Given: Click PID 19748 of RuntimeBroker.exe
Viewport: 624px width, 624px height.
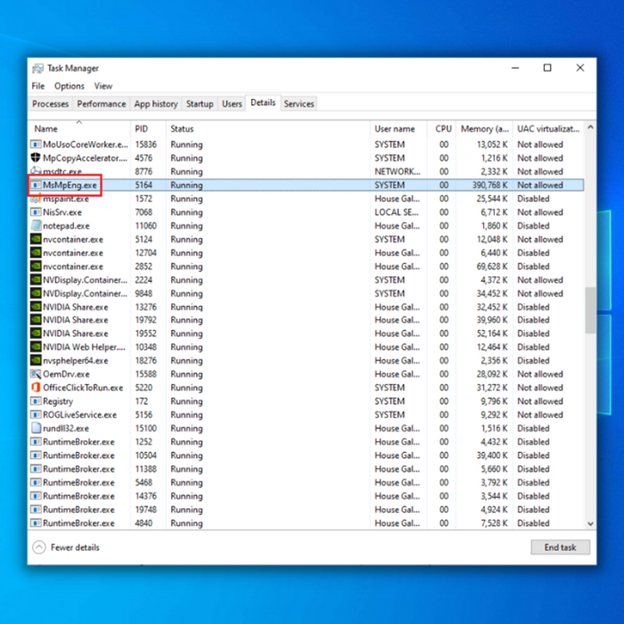Looking at the screenshot, I should 146,509.
